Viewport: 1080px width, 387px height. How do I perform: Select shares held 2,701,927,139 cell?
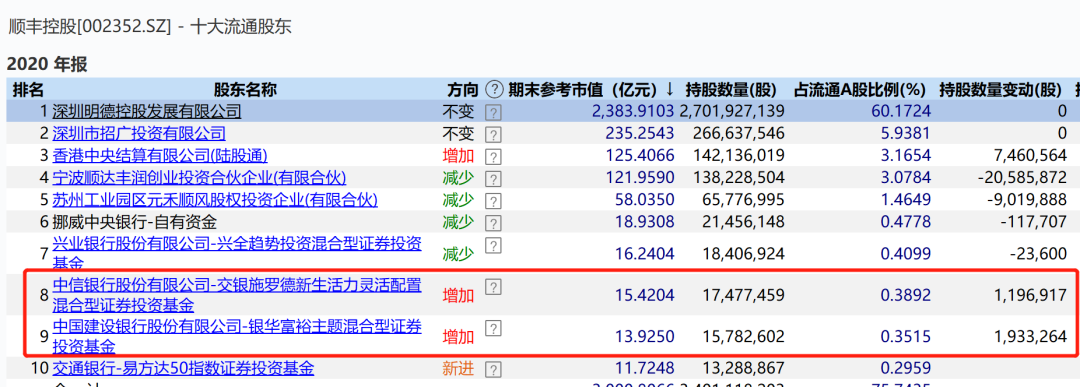tap(732, 112)
